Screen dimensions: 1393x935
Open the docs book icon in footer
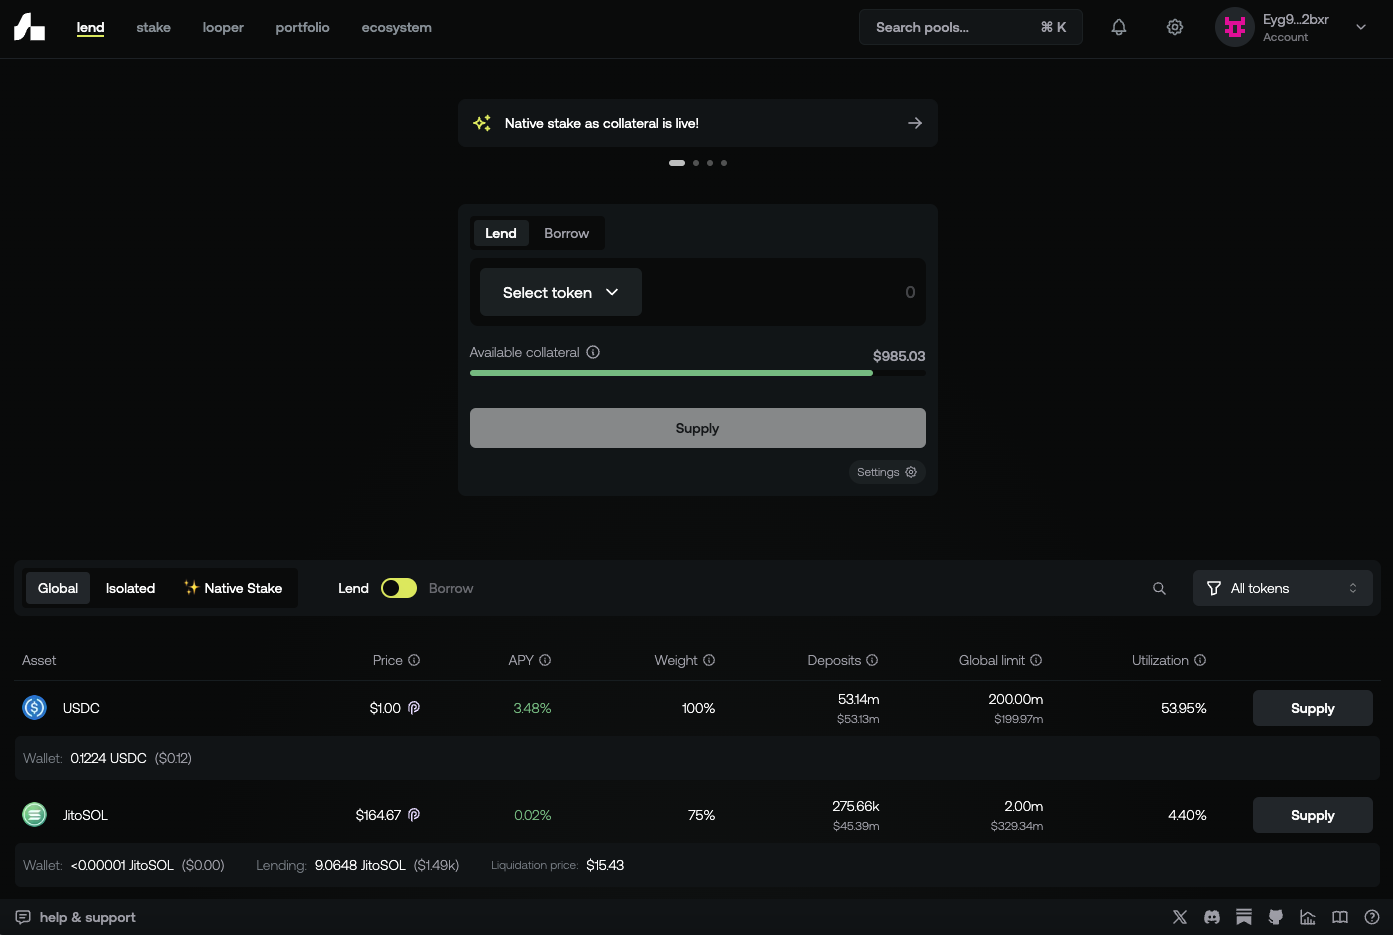coord(1340,917)
